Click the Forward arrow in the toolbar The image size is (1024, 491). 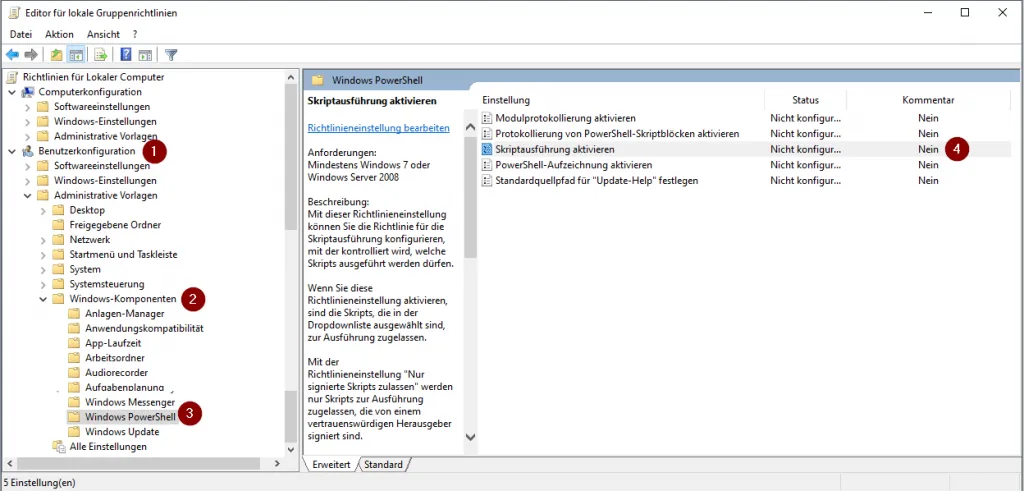coord(31,55)
